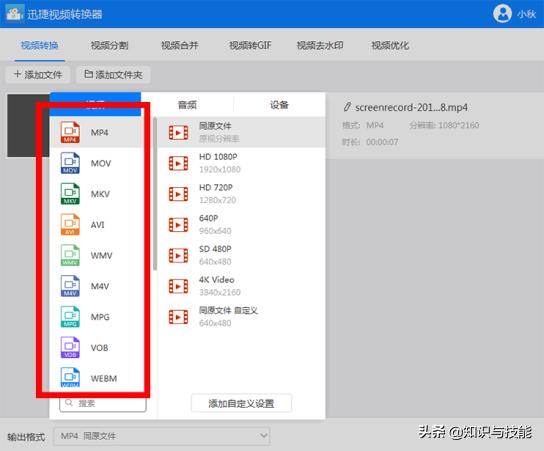Switch to the 视频优化 tab

coord(390,45)
